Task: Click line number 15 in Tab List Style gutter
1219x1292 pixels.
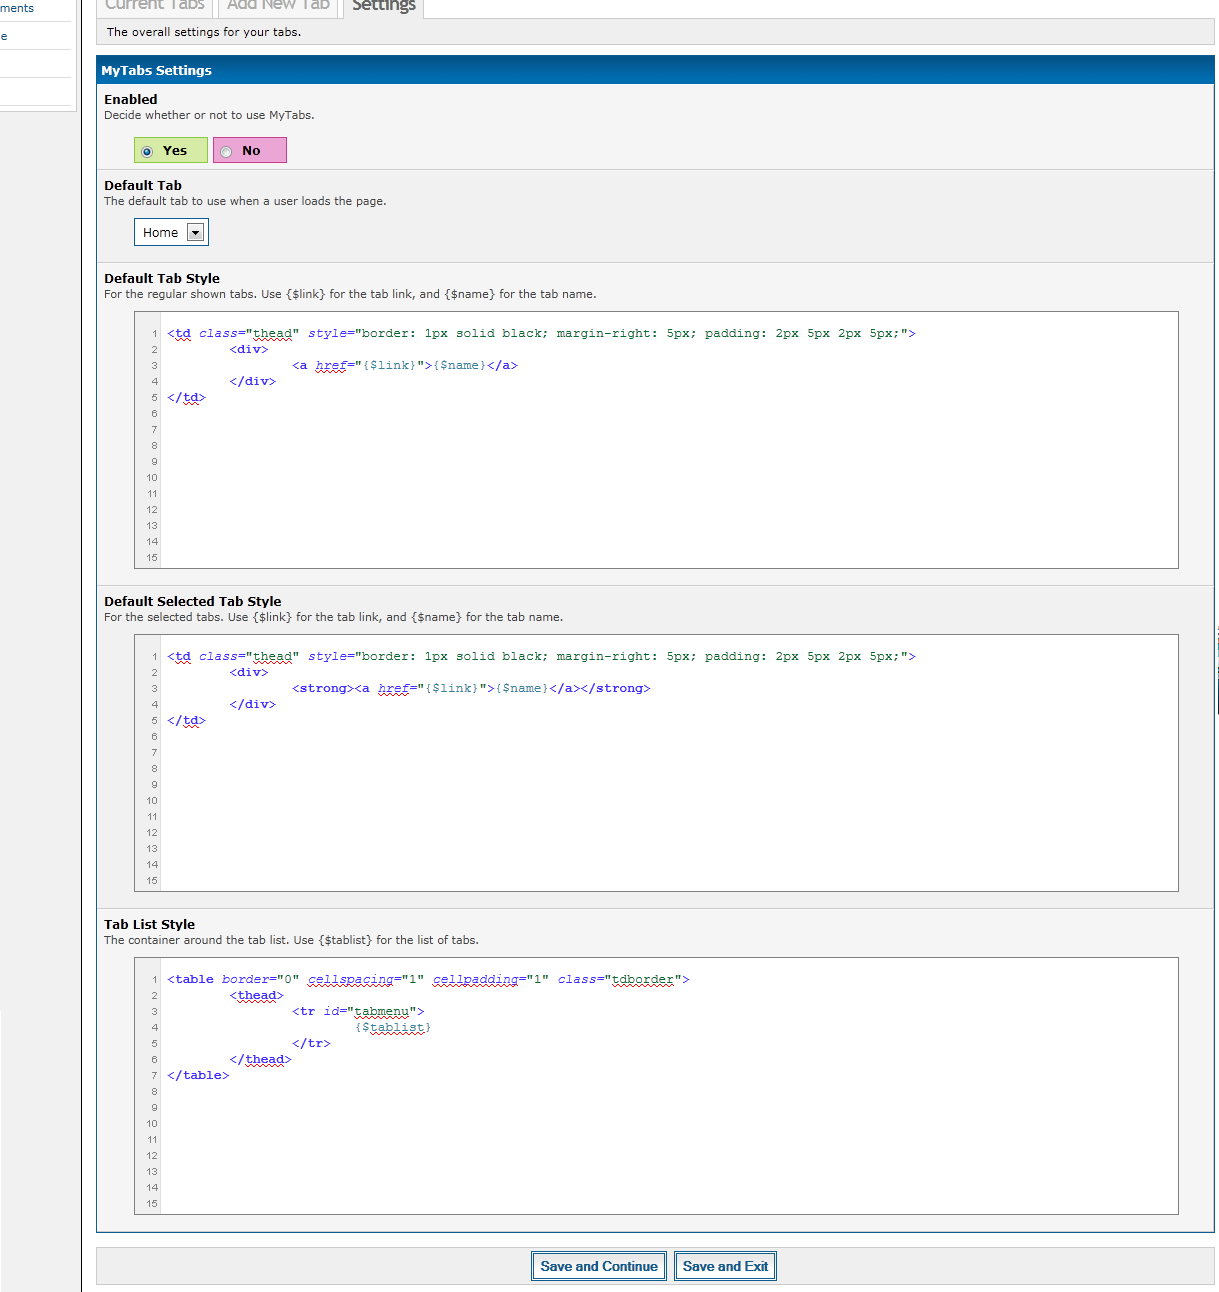Action: pyautogui.click(x=152, y=1204)
